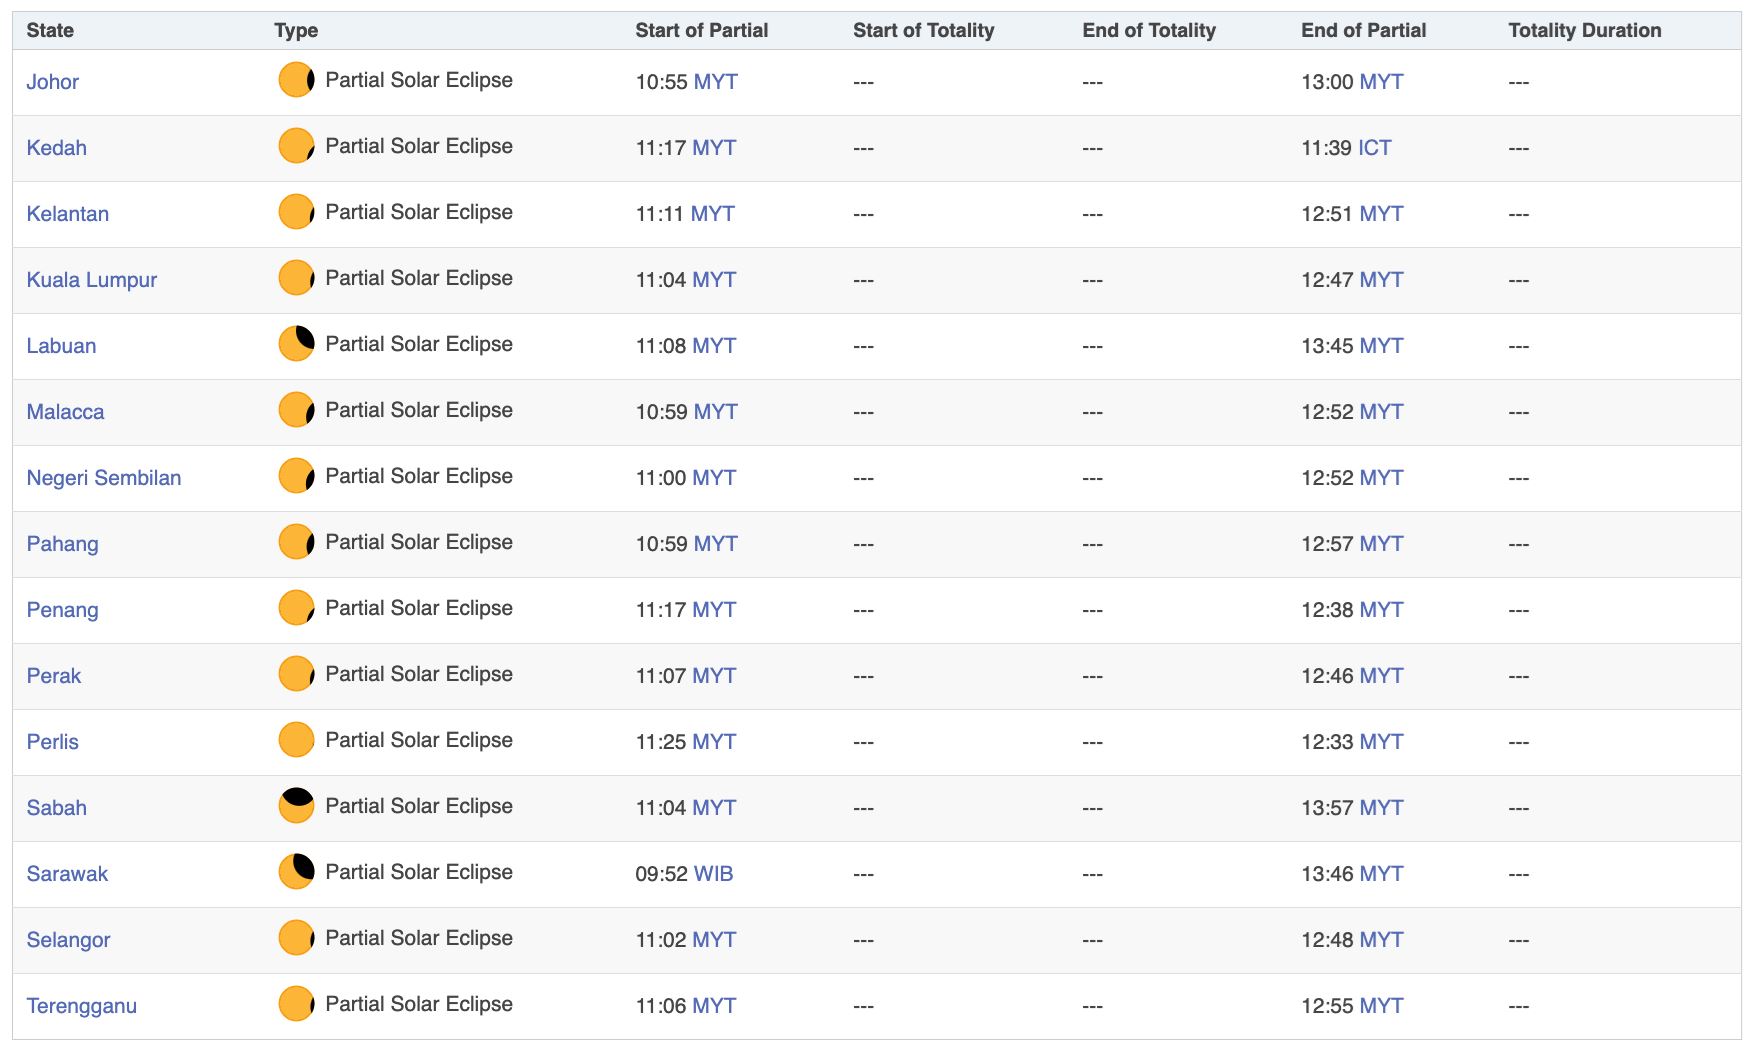Click the Malacca row eclipse icon
The width and height of the screenshot is (1752, 1052).
click(x=296, y=410)
